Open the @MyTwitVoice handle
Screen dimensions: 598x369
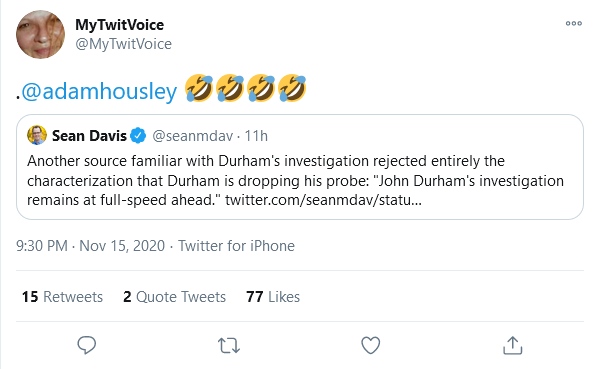point(124,44)
